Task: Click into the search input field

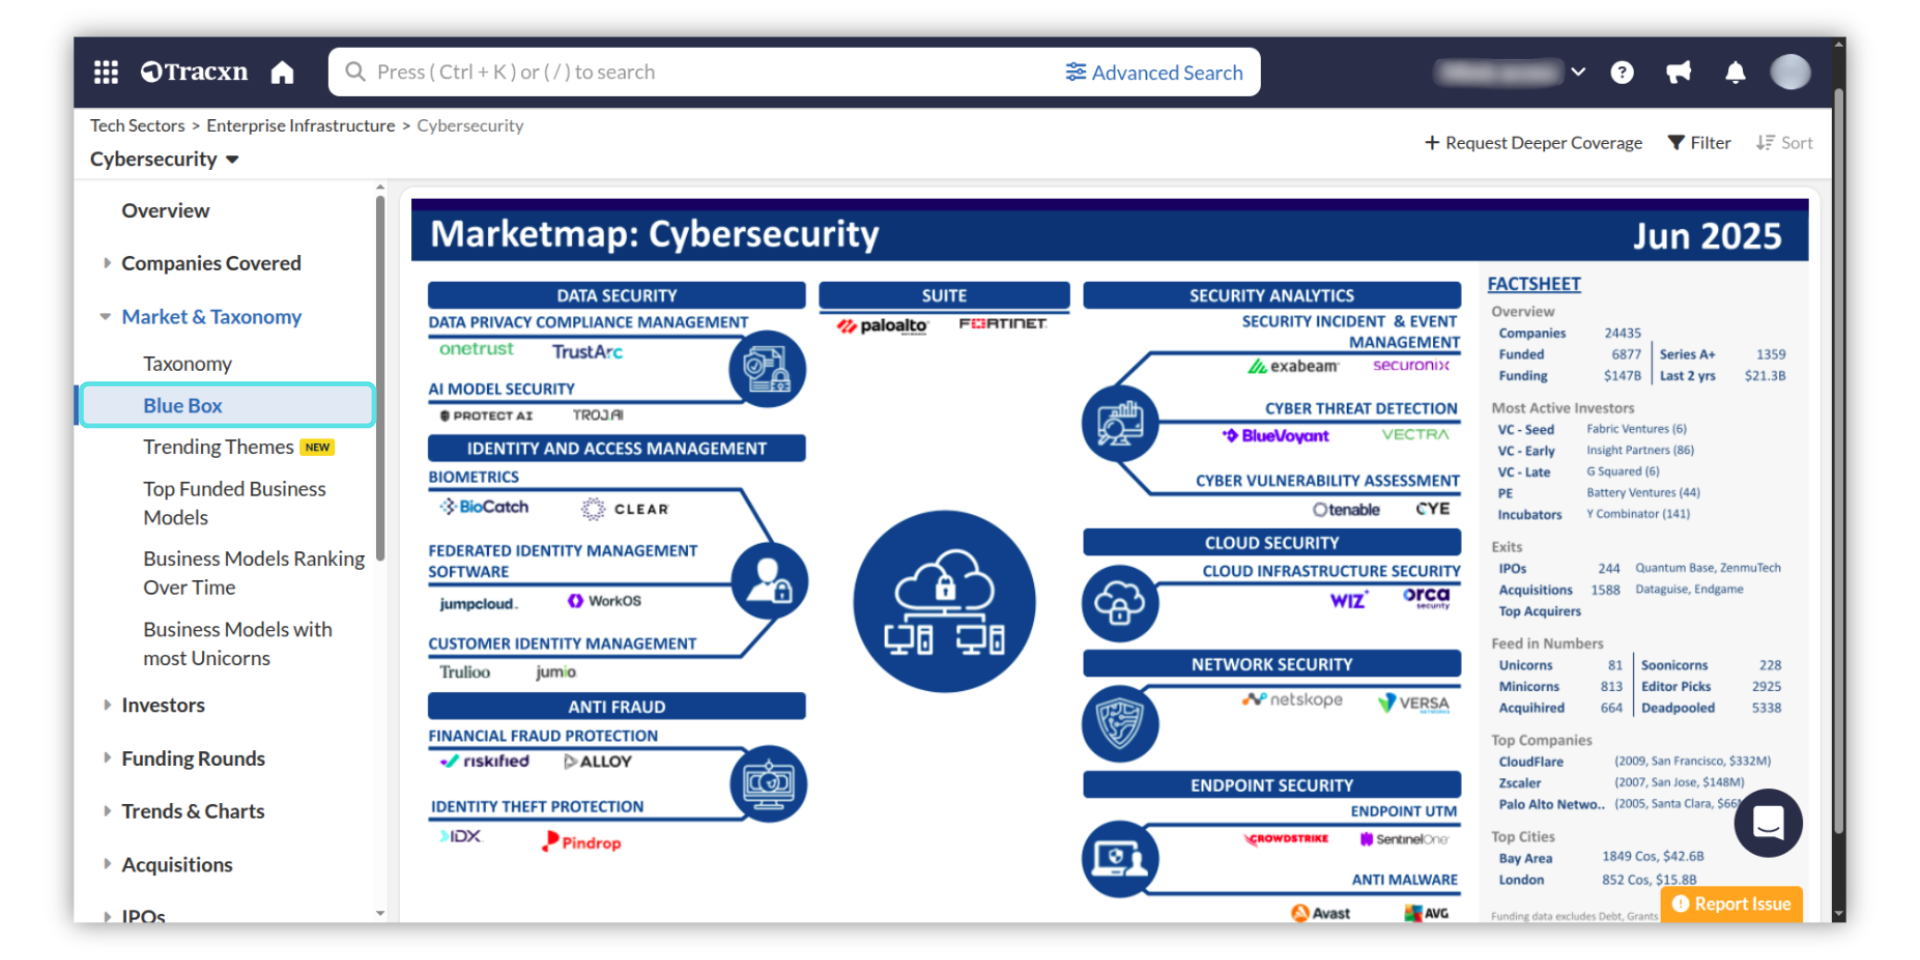Action: click(x=700, y=72)
